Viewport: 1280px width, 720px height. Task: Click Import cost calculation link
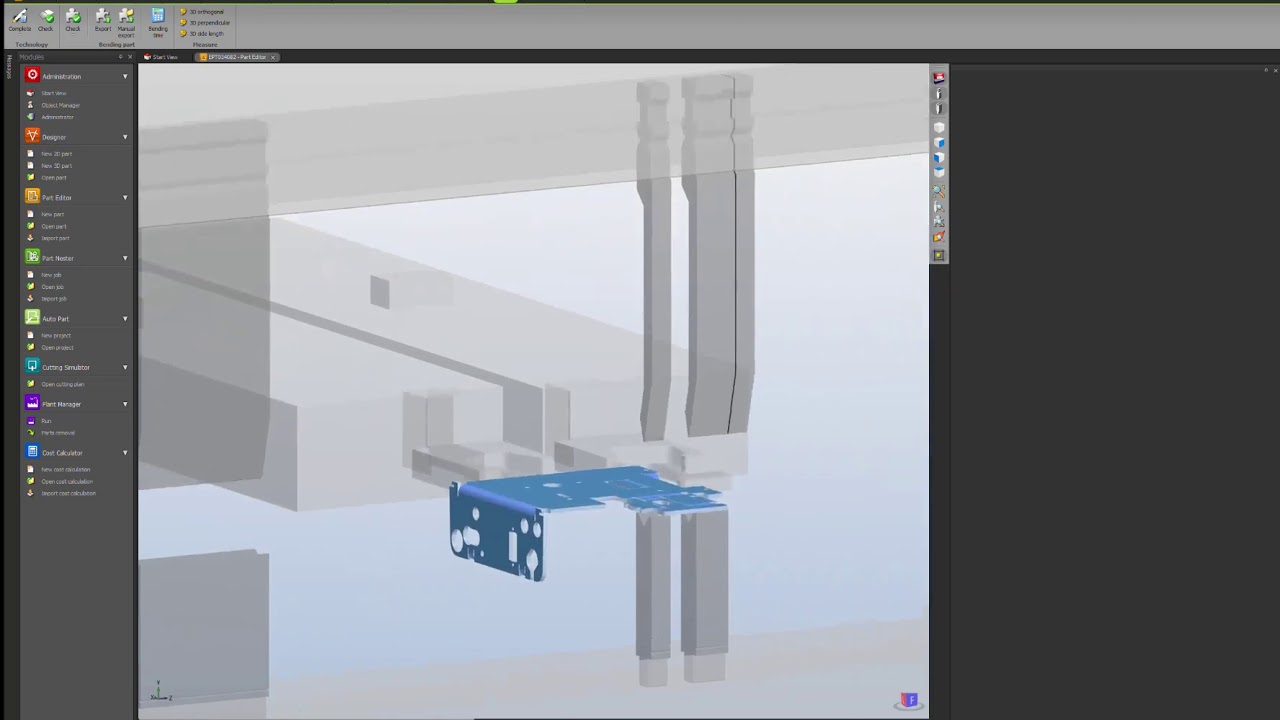point(68,494)
